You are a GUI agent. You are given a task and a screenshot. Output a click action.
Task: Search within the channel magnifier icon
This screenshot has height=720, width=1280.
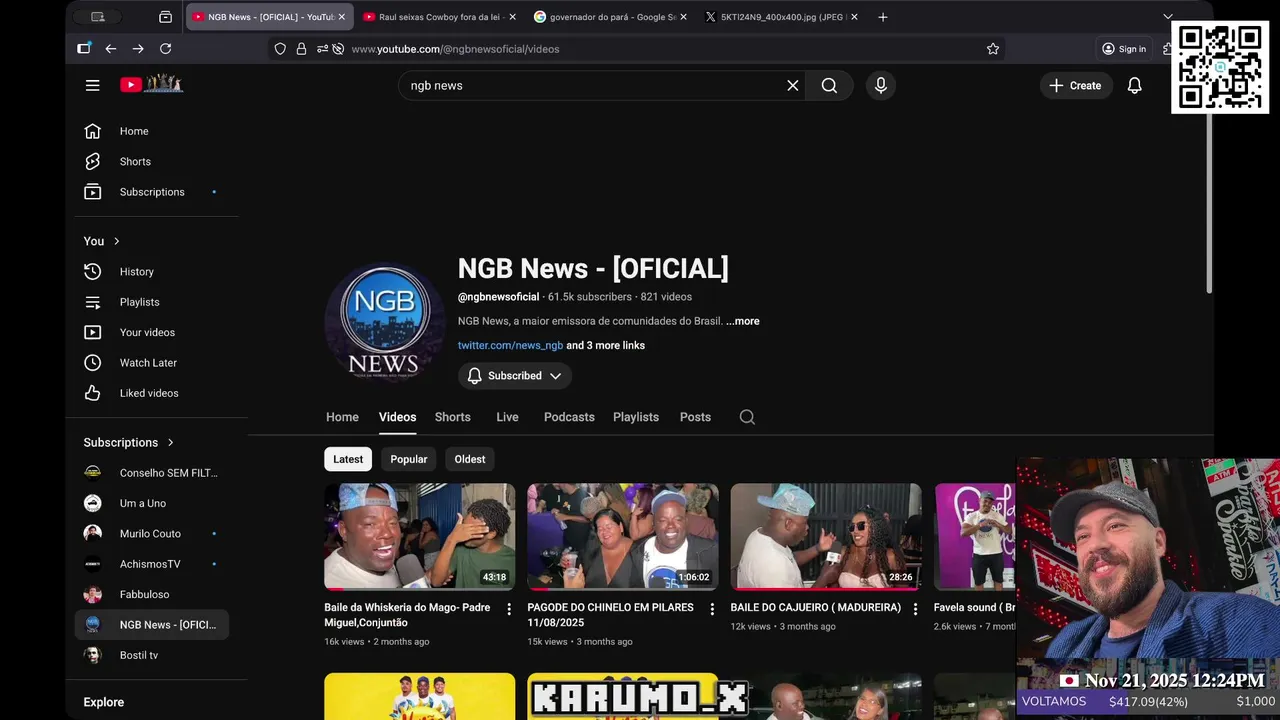(x=747, y=417)
